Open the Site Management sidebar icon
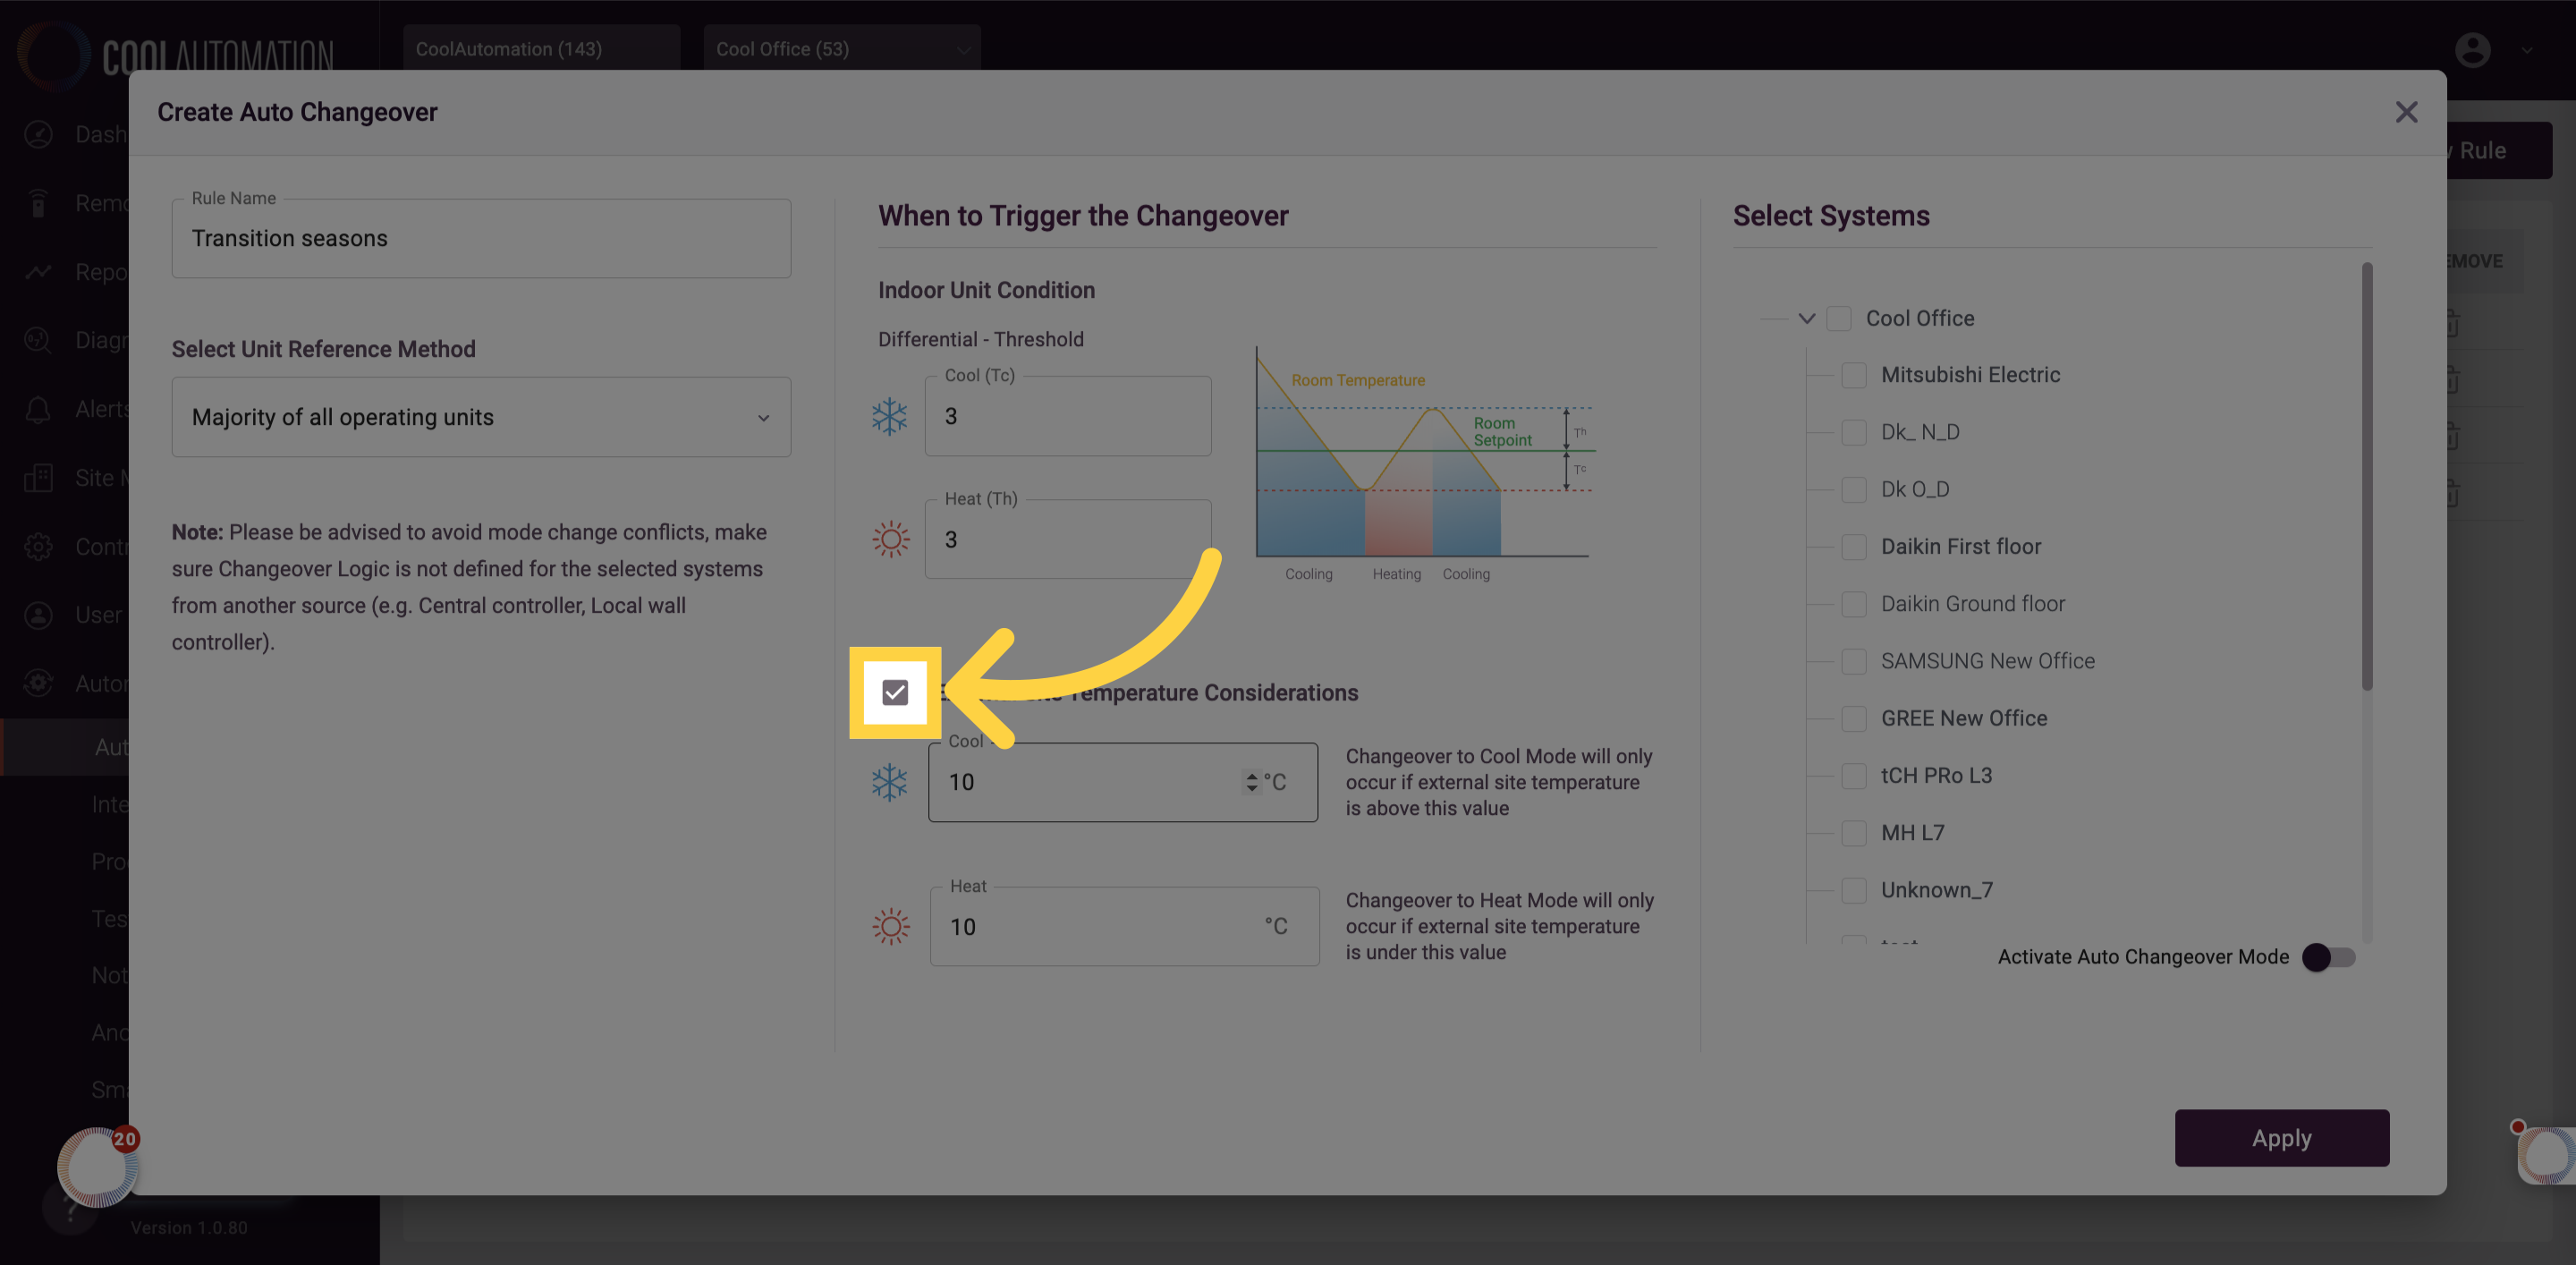 (x=38, y=478)
